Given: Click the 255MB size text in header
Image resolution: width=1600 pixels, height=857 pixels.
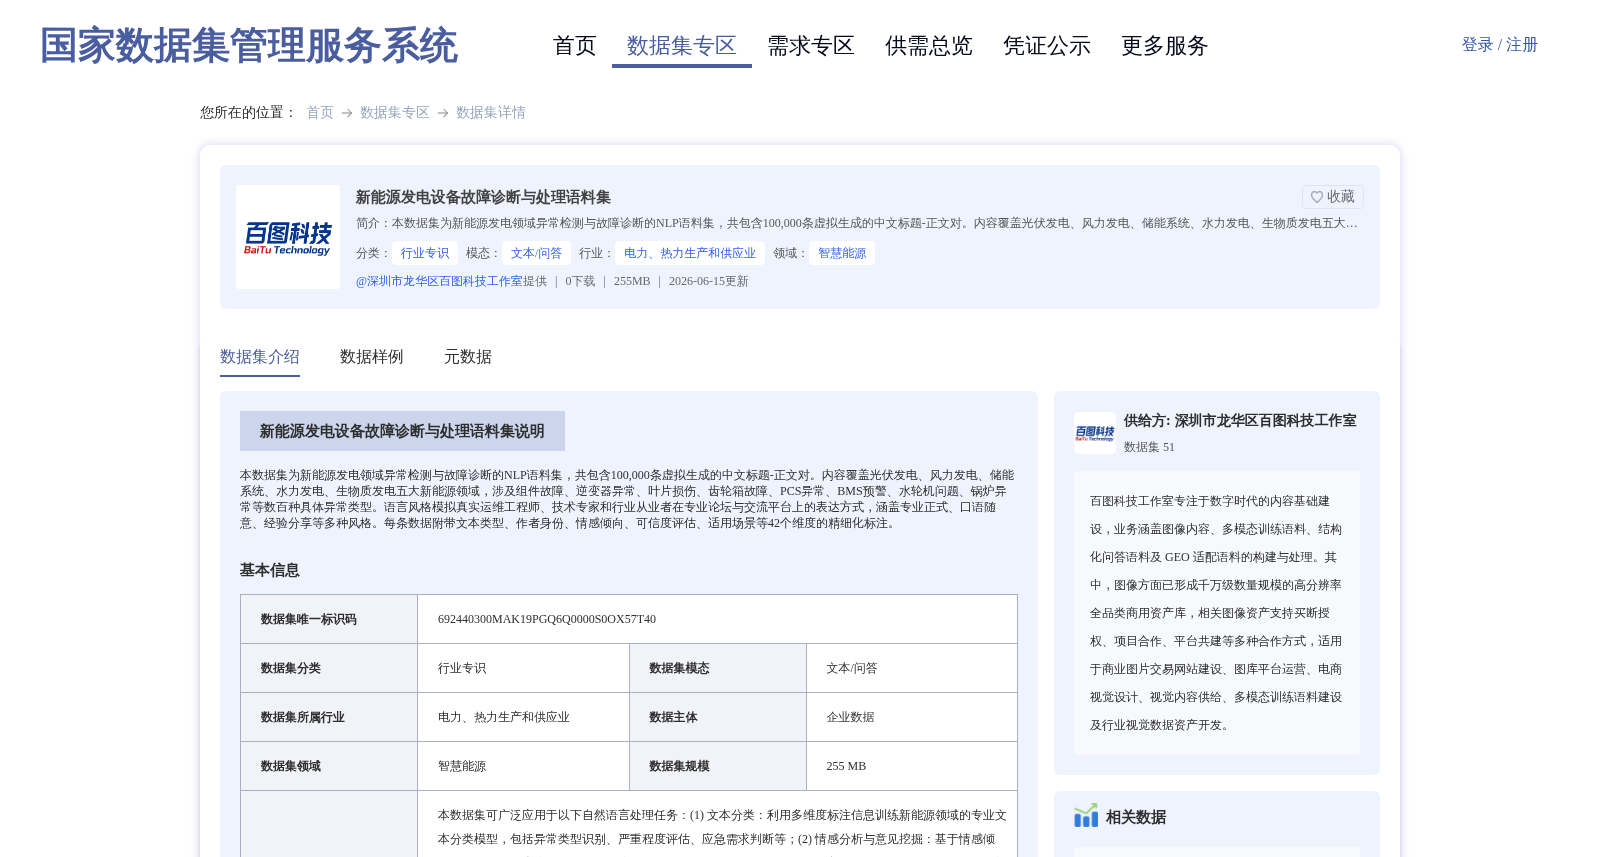Looking at the screenshot, I should click(x=632, y=282).
